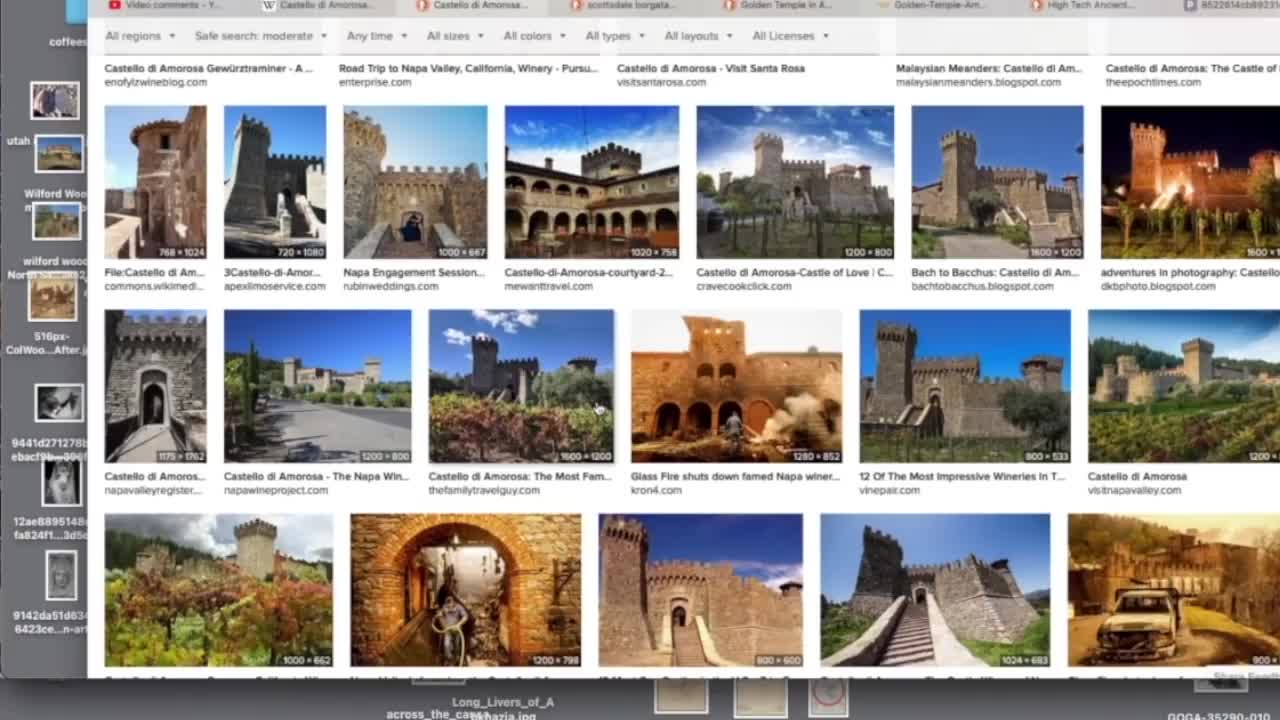Open the commons.wikimedia castle tower thumbnail
Viewport: 1280px width, 720px height.
(155, 182)
